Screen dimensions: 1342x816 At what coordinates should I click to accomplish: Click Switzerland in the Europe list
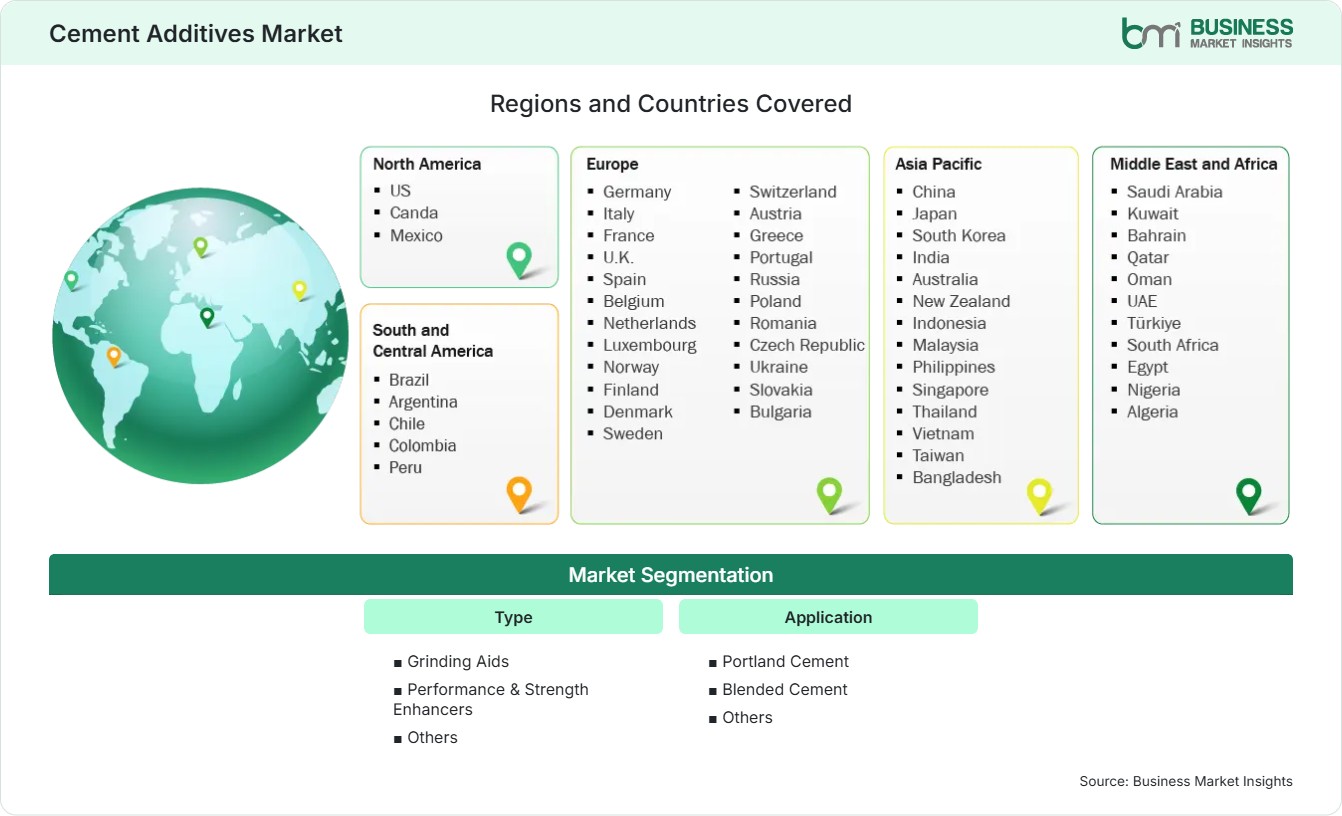pos(793,192)
